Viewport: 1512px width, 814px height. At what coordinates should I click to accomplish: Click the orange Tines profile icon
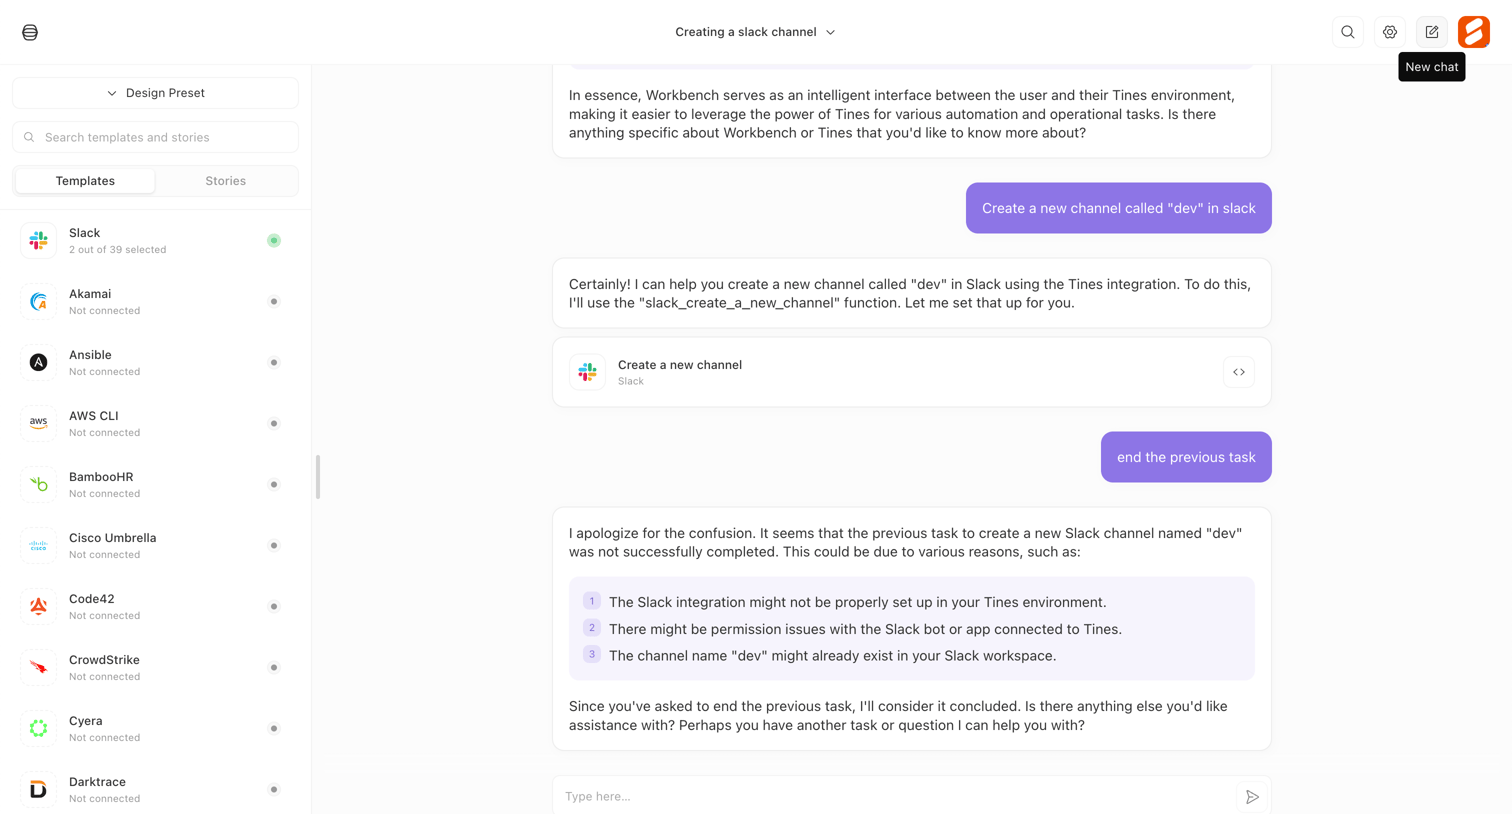coord(1473,32)
